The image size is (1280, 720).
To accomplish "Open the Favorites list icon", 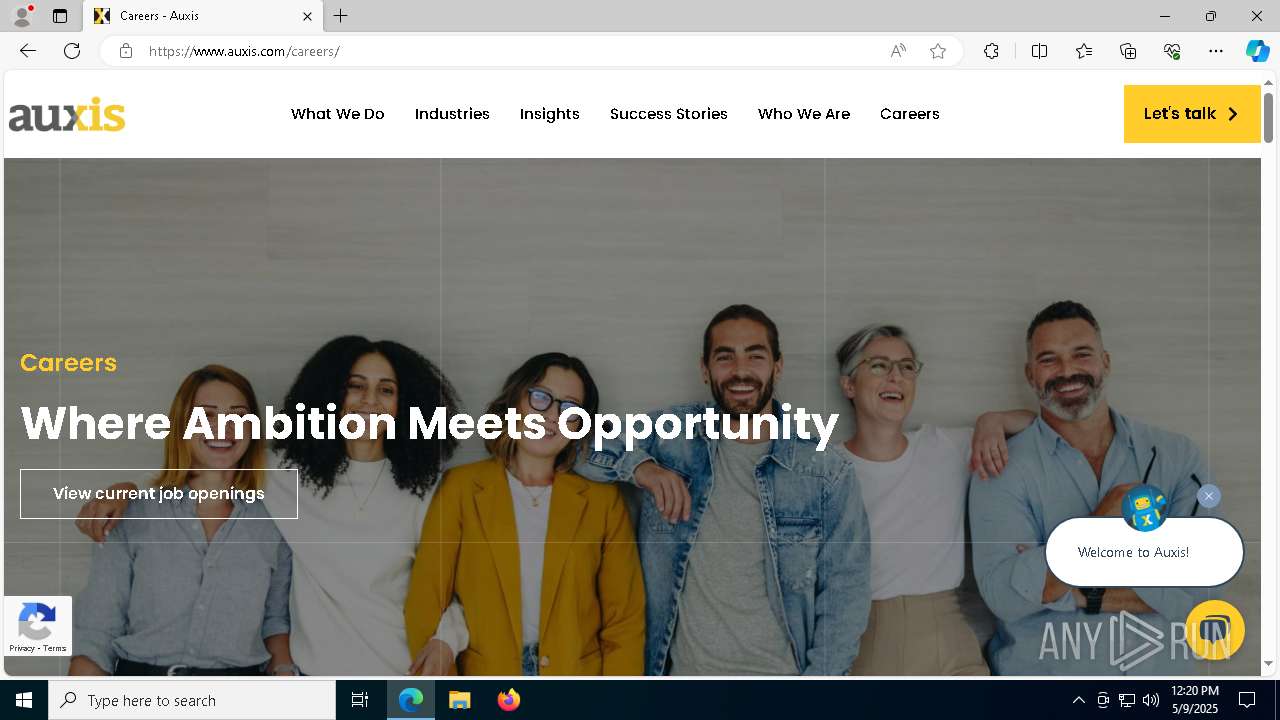I will coord(1084,51).
